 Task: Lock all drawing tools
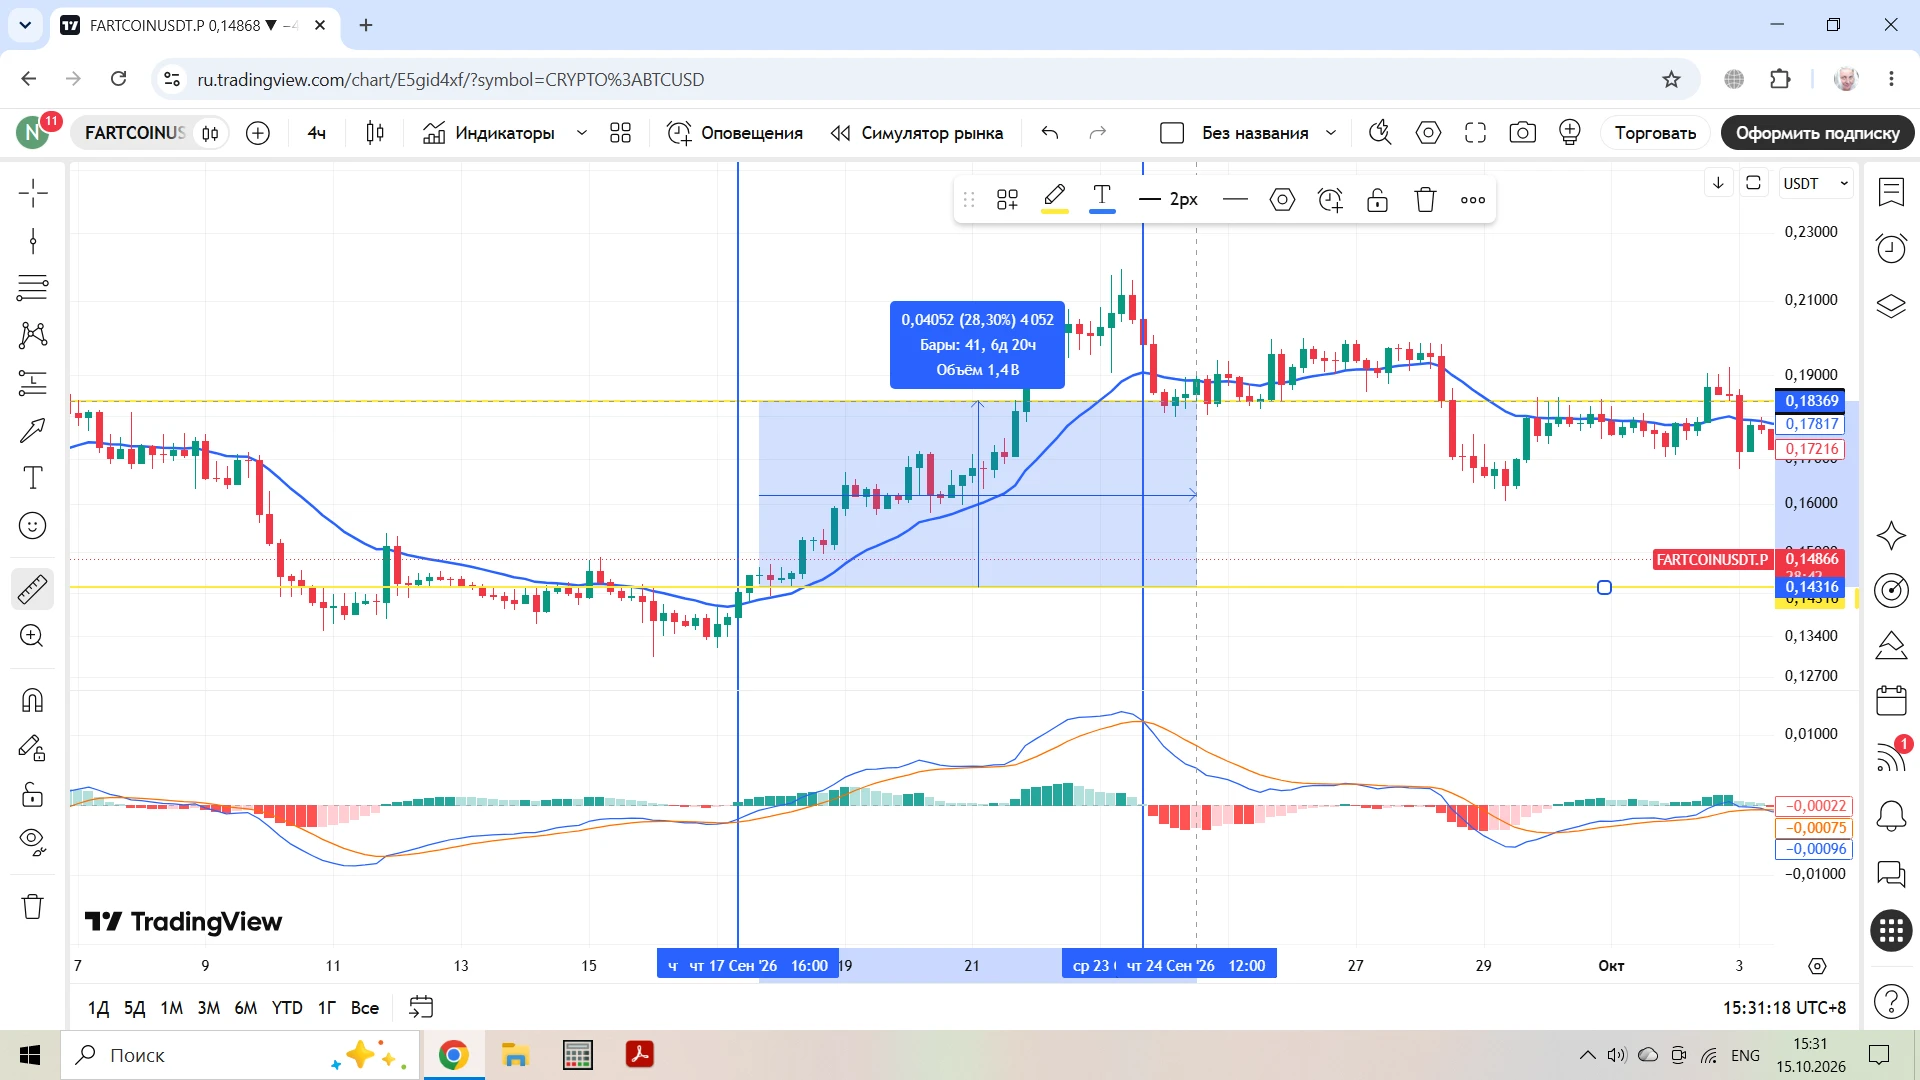click(33, 795)
